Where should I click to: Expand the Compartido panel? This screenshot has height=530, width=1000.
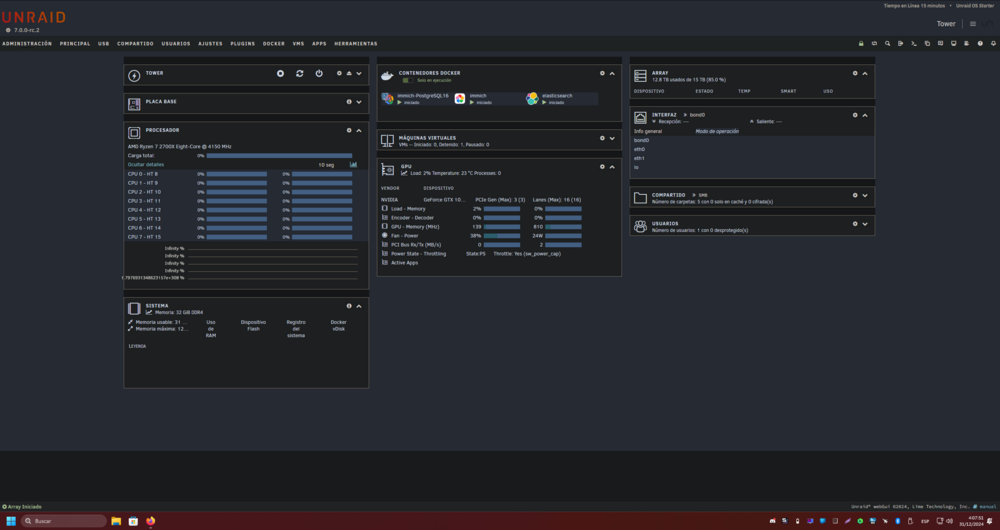pos(865,195)
